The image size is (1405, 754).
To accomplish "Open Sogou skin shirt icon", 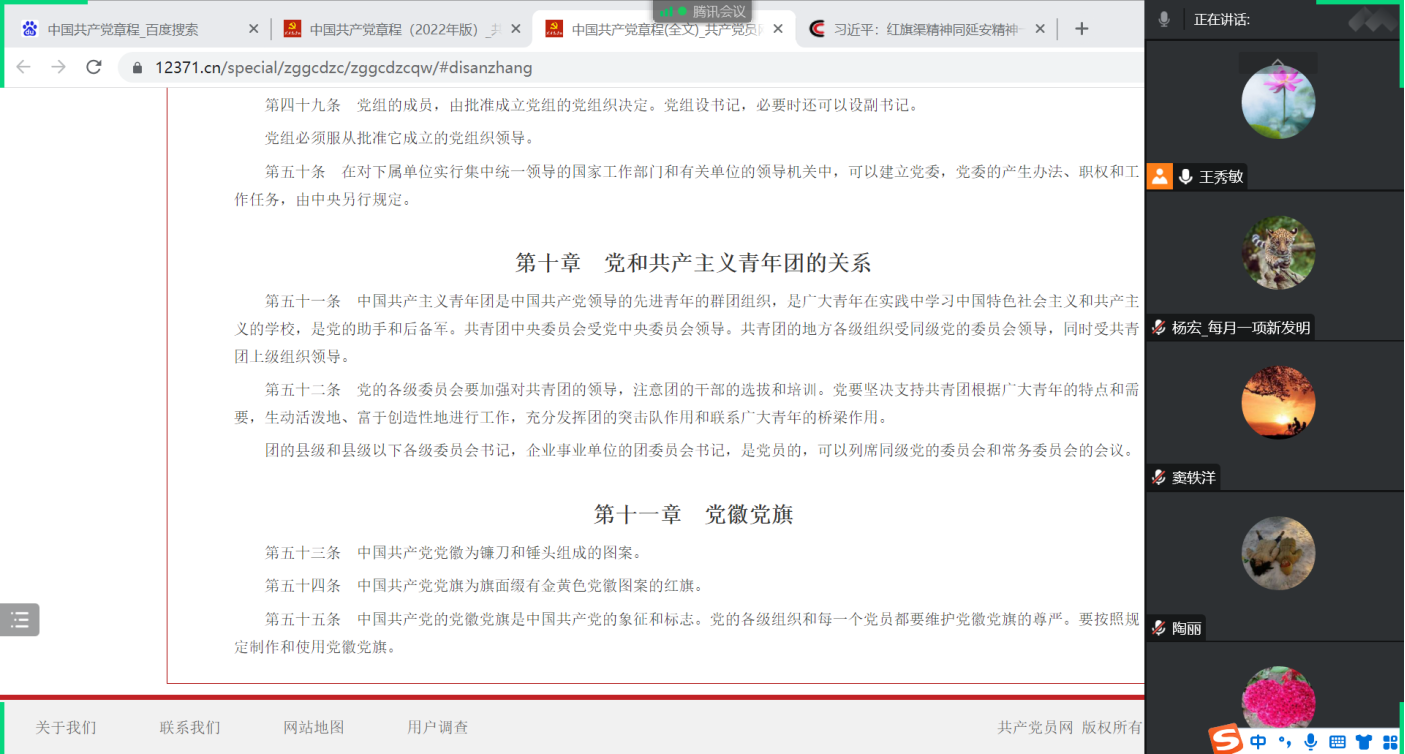I will [1363, 741].
